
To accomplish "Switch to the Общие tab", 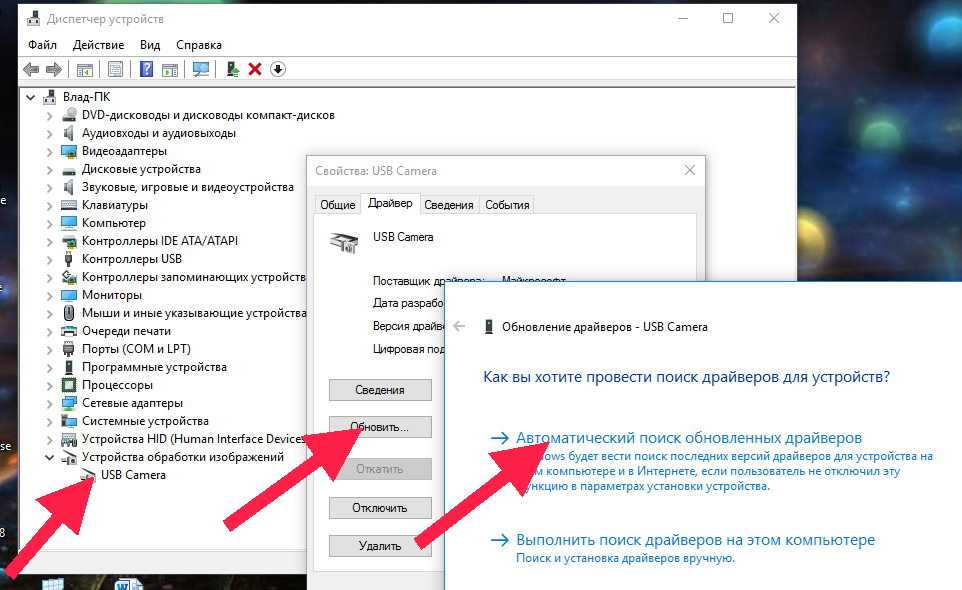I will [337, 205].
